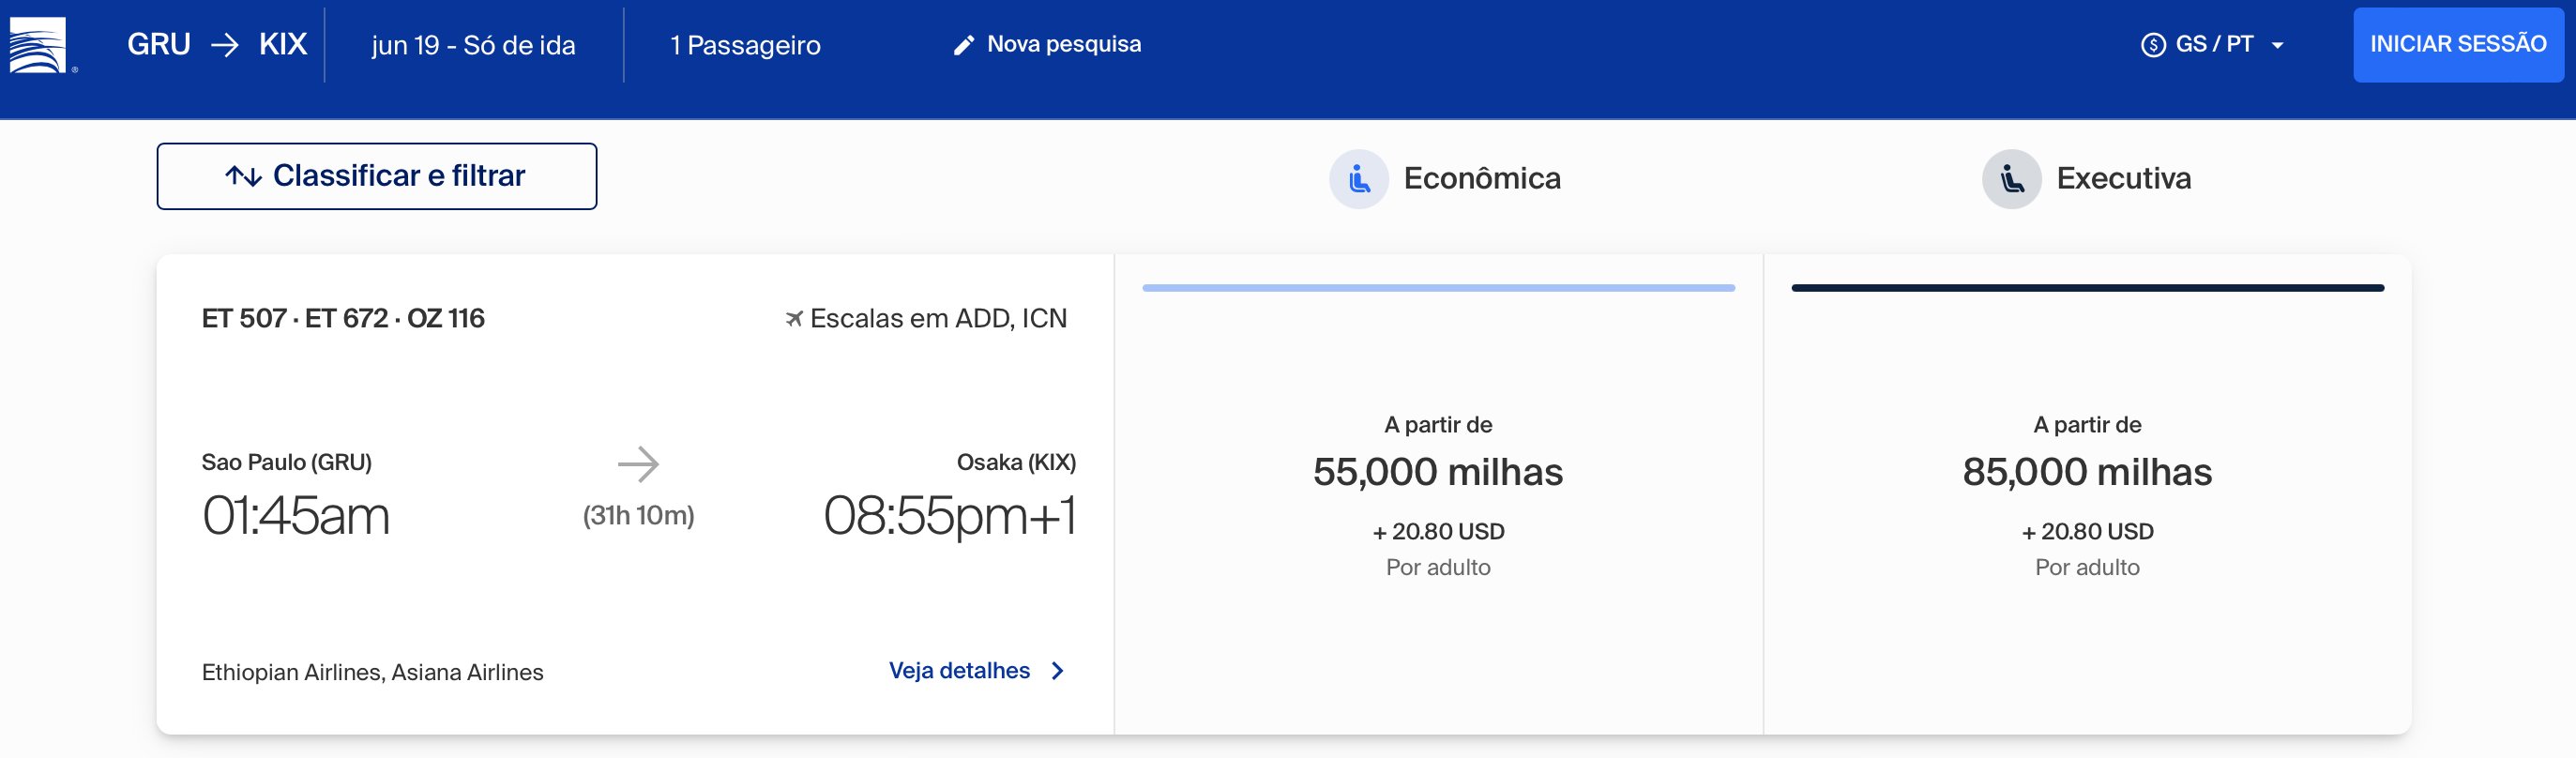Click the pencil icon beside Nova pesquisa
The width and height of the screenshot is (2576, 758).
pos(963,45)
